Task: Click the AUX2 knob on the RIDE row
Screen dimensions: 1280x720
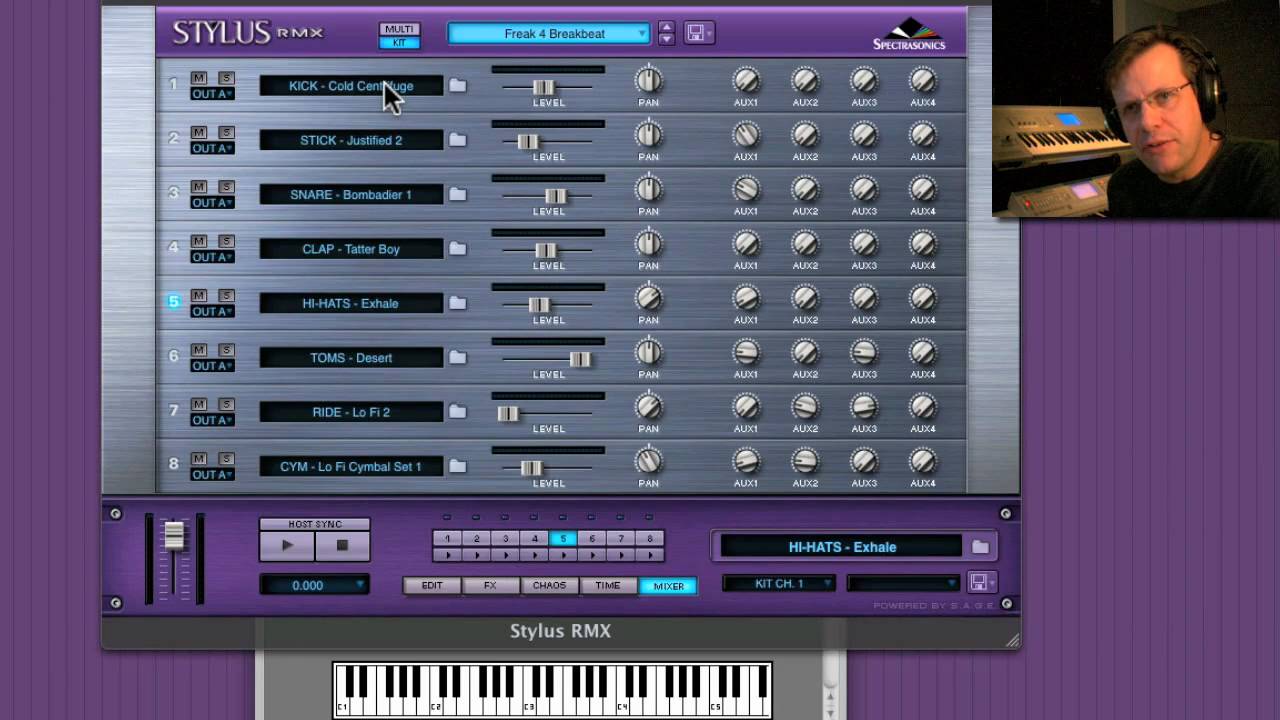Action: (x=805, y=407)
